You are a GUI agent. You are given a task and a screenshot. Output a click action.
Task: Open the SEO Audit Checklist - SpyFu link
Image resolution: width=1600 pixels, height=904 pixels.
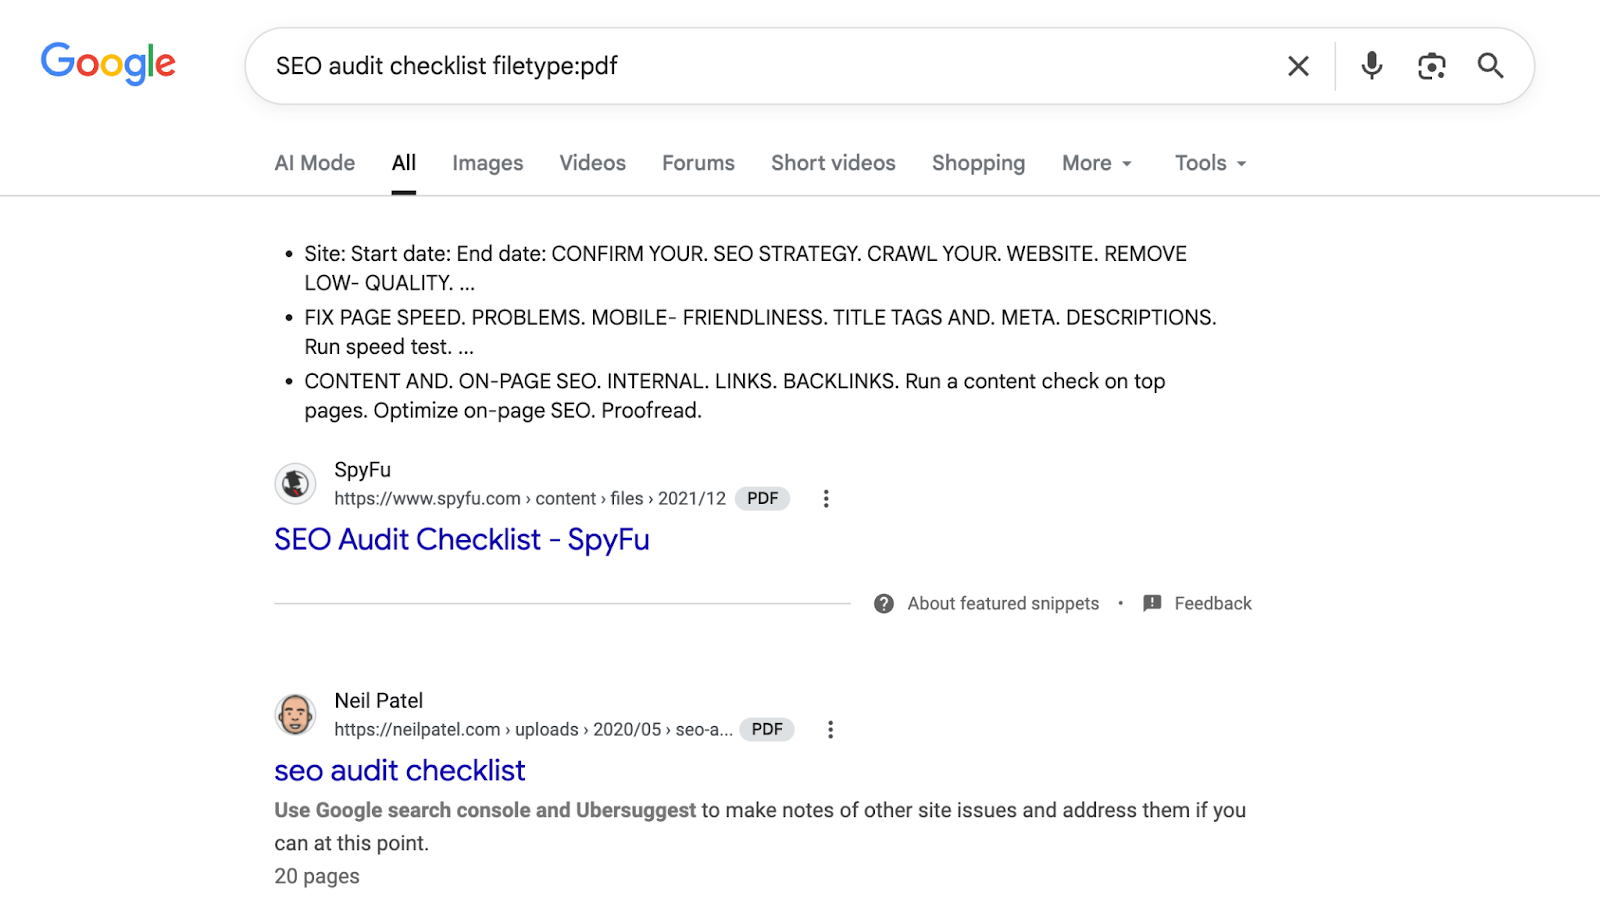coord(462,540)
